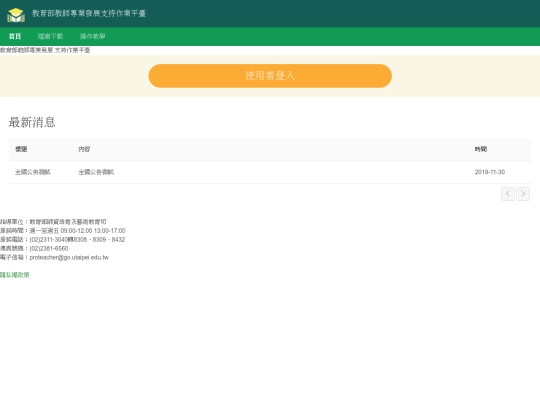The width and height of the screenshot is (540, 405).
Task: Go to next news page arrow
Action: click(523, 194)
